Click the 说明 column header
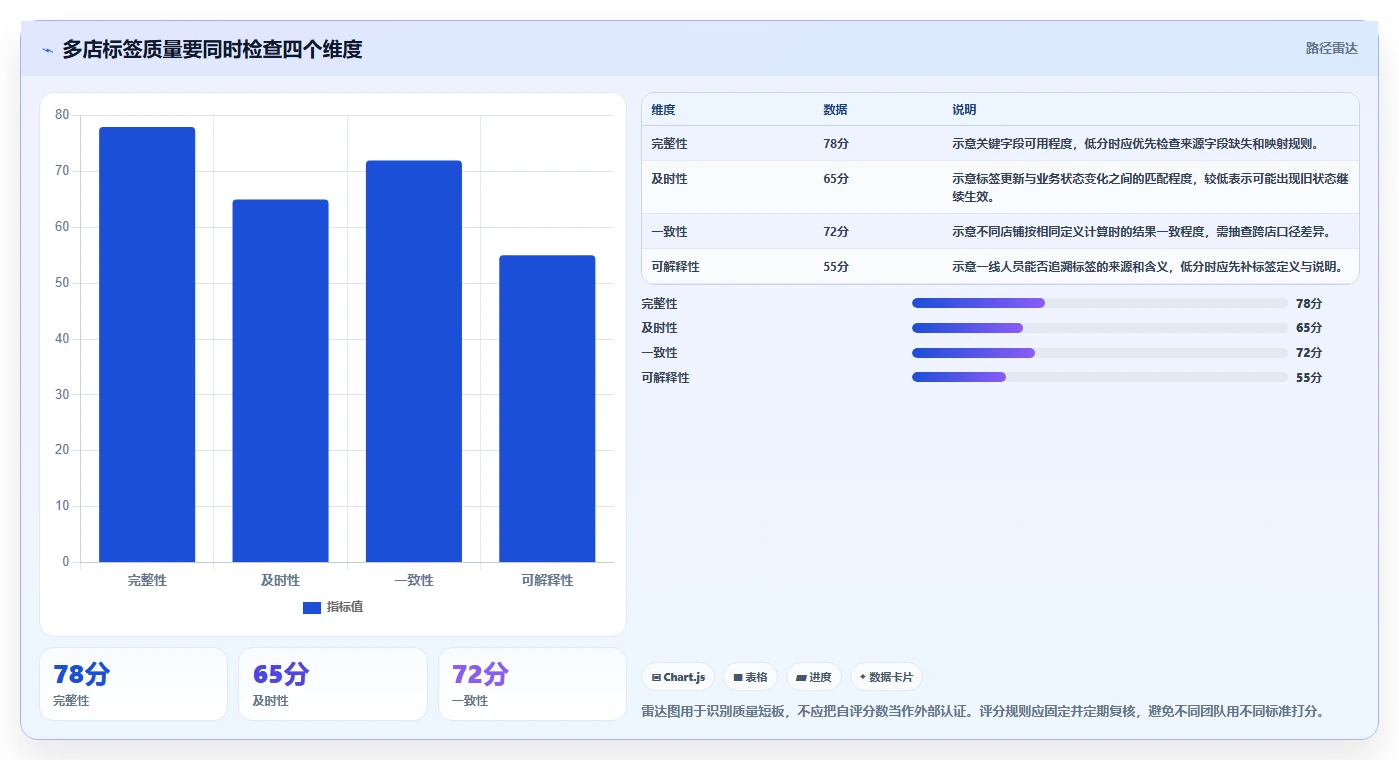This screenshot has width=1399, height=760. tap(964, 110)
